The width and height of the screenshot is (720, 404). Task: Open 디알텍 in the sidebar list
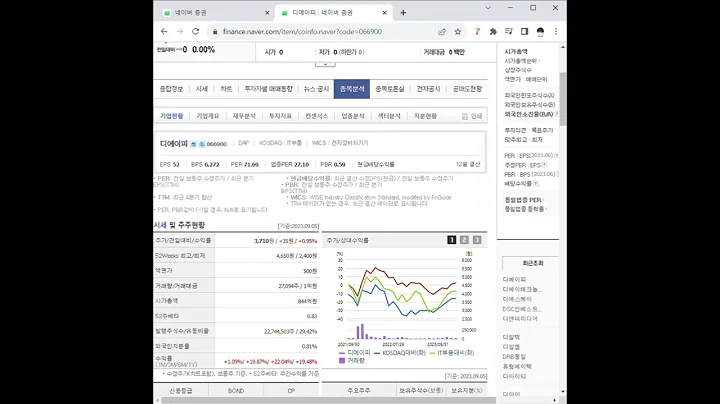pyautogui.click(x=511, y=337)
